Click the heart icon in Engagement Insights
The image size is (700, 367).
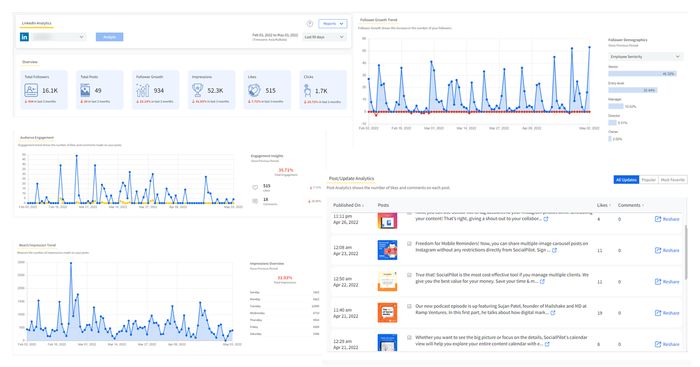coord(255,188)
